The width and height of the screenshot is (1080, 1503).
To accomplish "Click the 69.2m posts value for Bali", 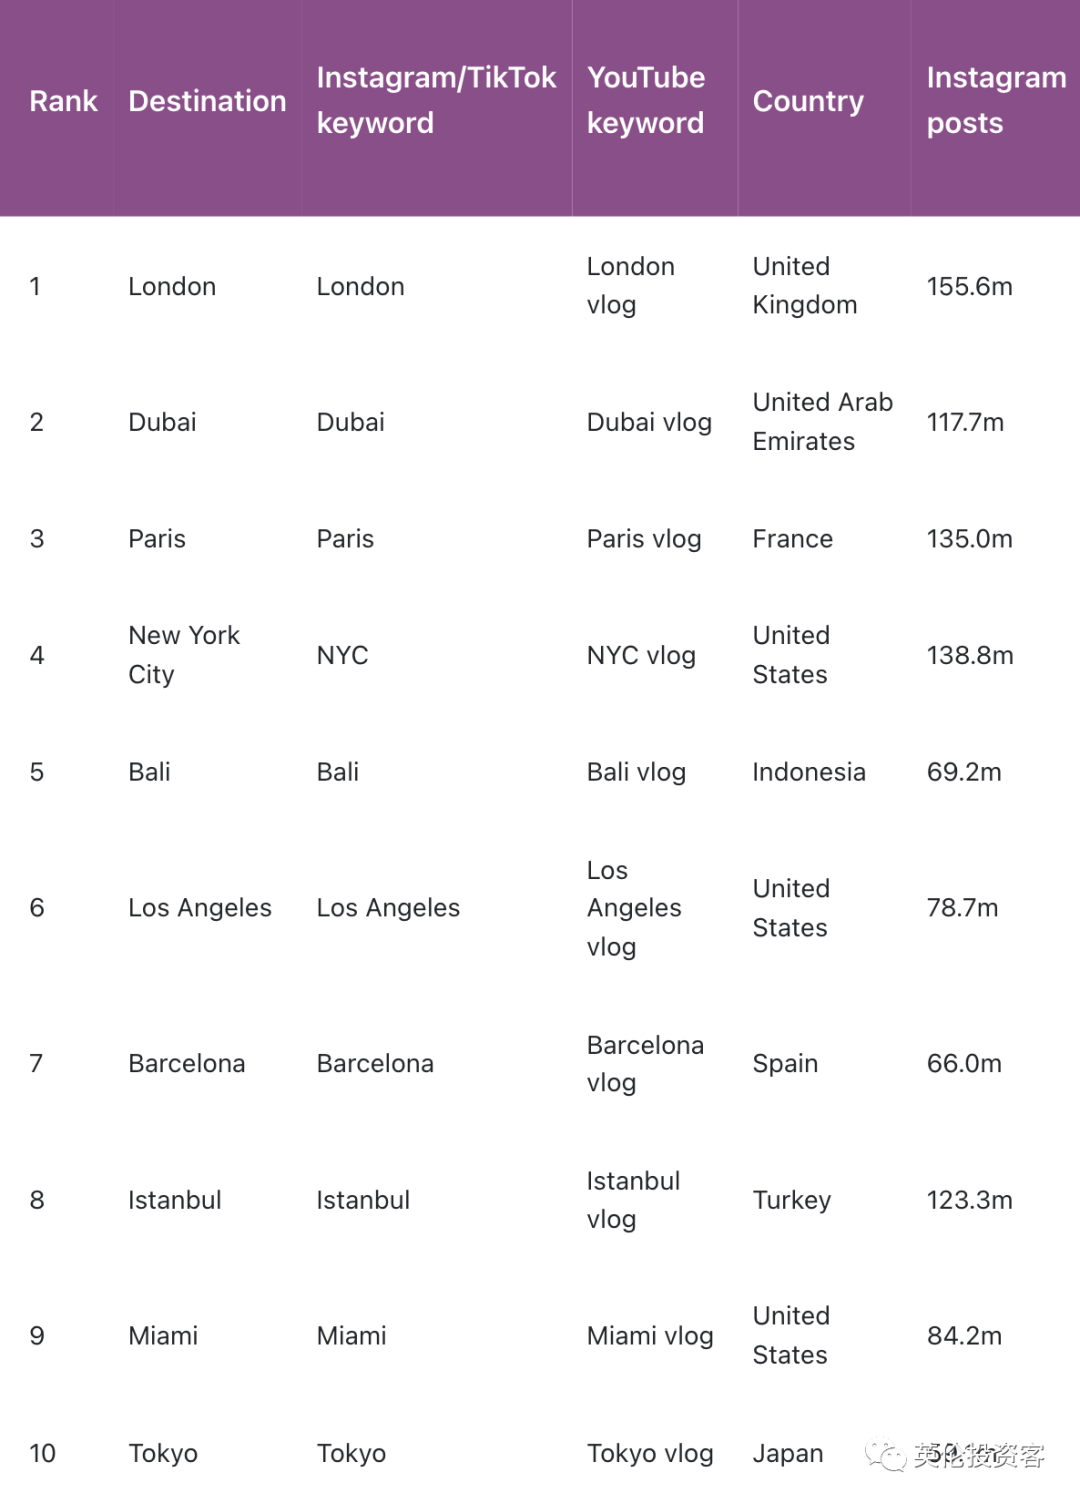I will tap(964, 772).
